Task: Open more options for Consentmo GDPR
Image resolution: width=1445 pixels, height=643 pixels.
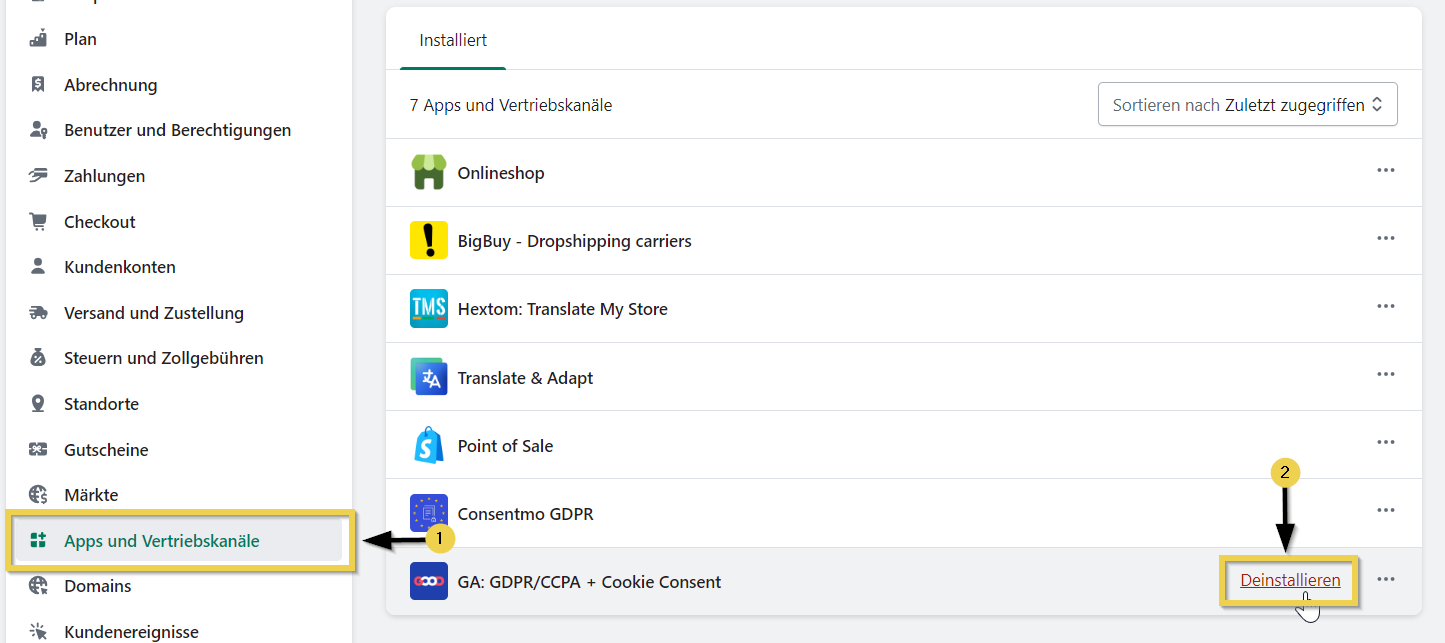Action: pos(1385,511)
